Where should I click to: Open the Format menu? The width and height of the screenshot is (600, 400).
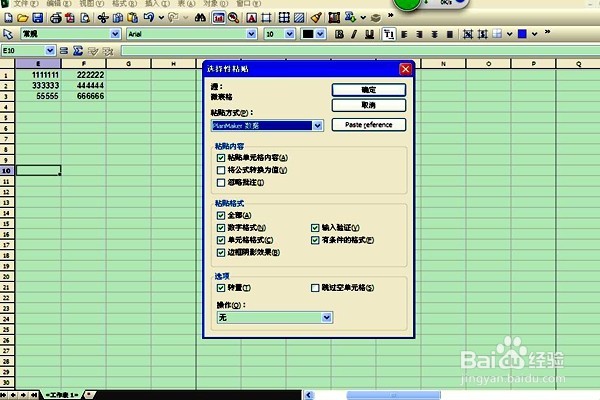pos(124,3)
